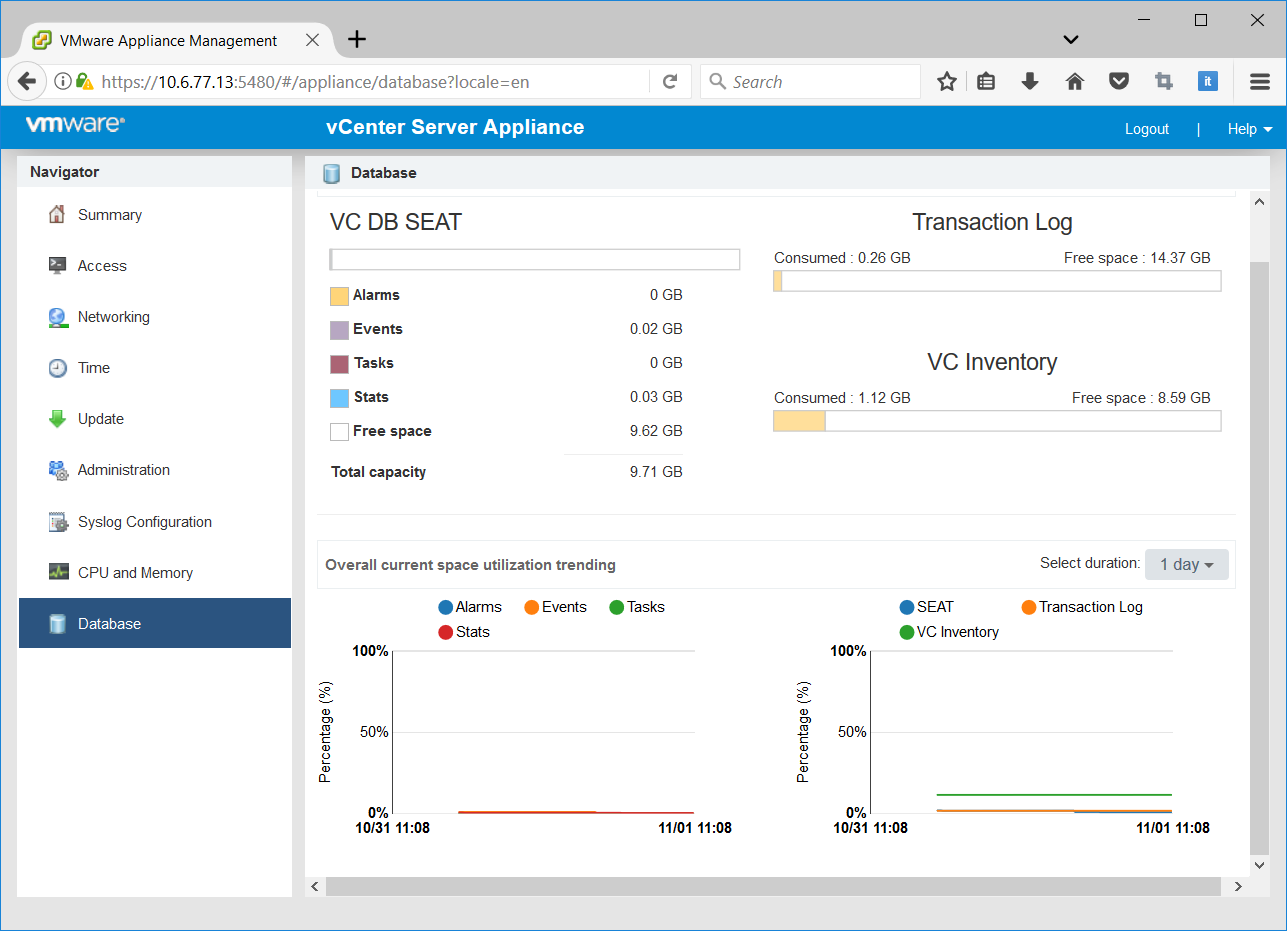Click the Stats blue color swatch
Viewport: 1287px width, 931px height.
(x=339, y=398)
